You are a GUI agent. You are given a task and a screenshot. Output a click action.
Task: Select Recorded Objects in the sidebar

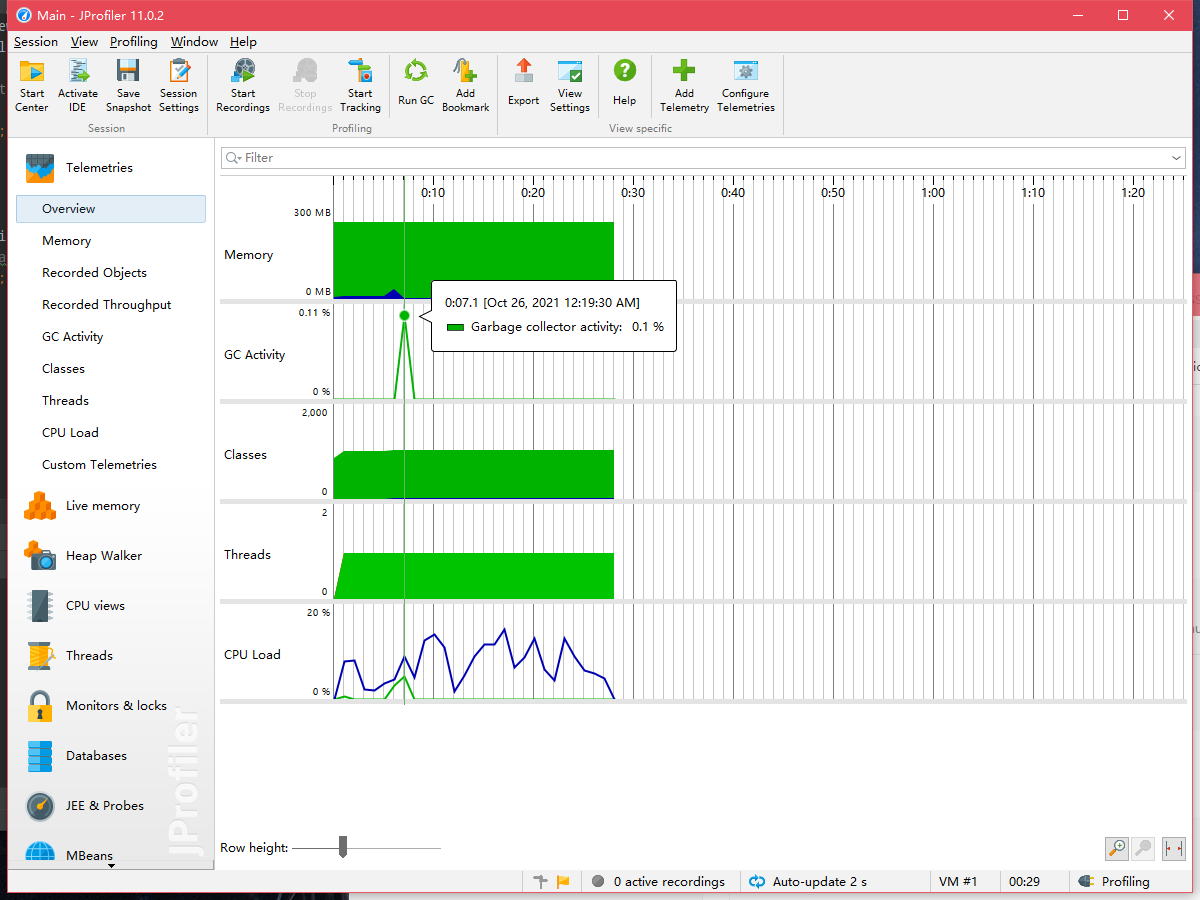(94, 273)
